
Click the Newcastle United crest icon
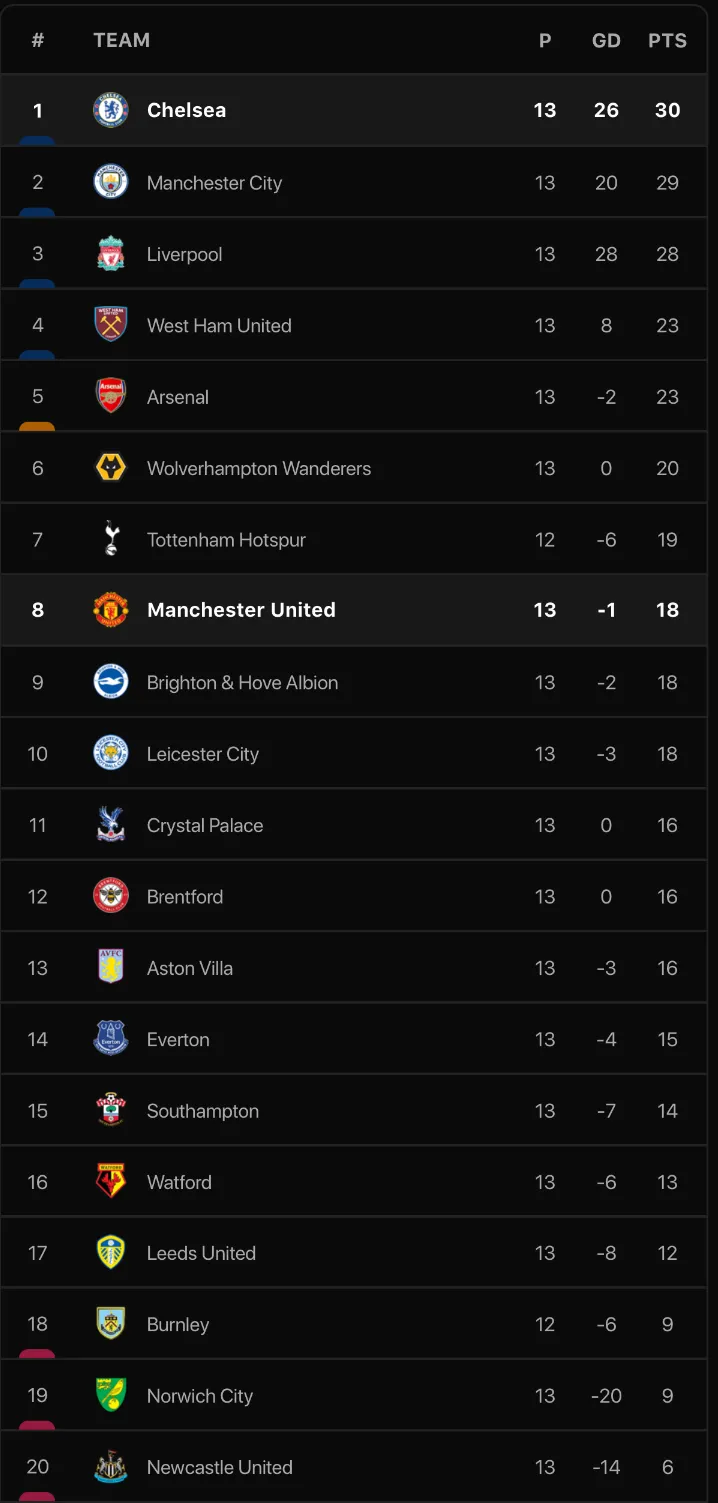(x=110, y=1467)
